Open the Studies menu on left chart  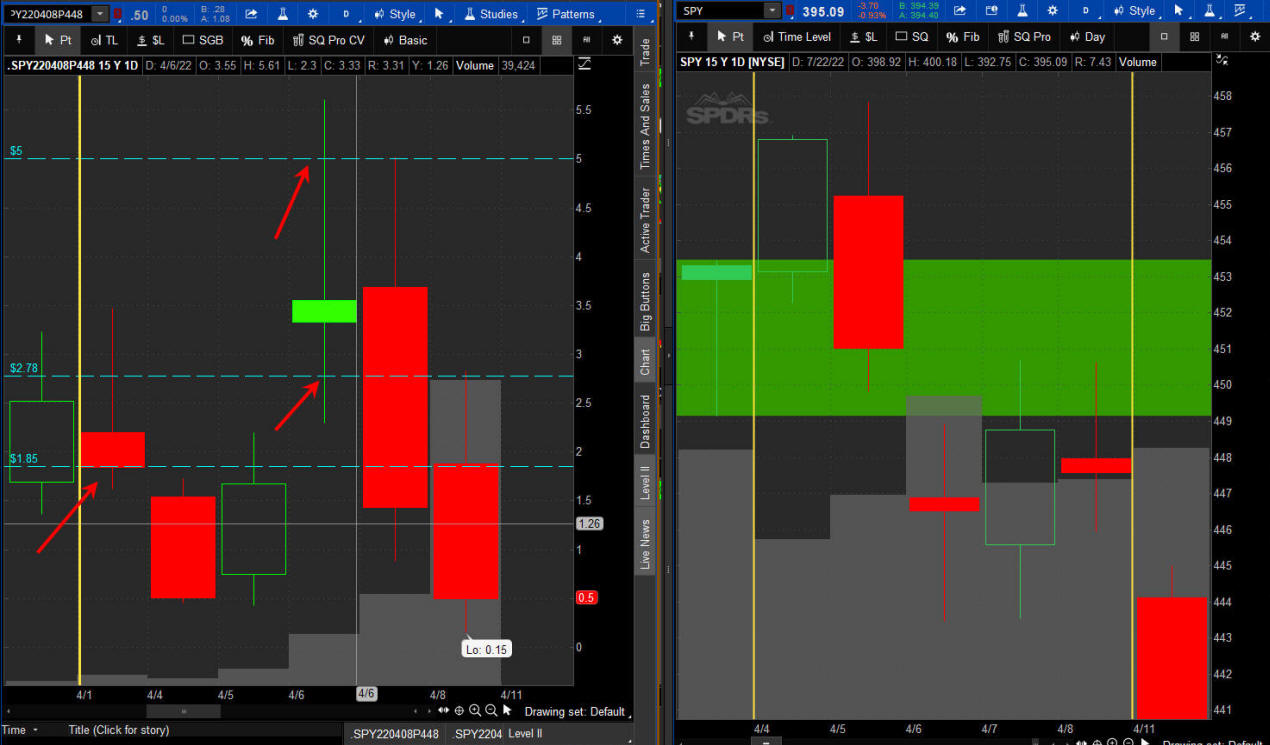point(490,14)
